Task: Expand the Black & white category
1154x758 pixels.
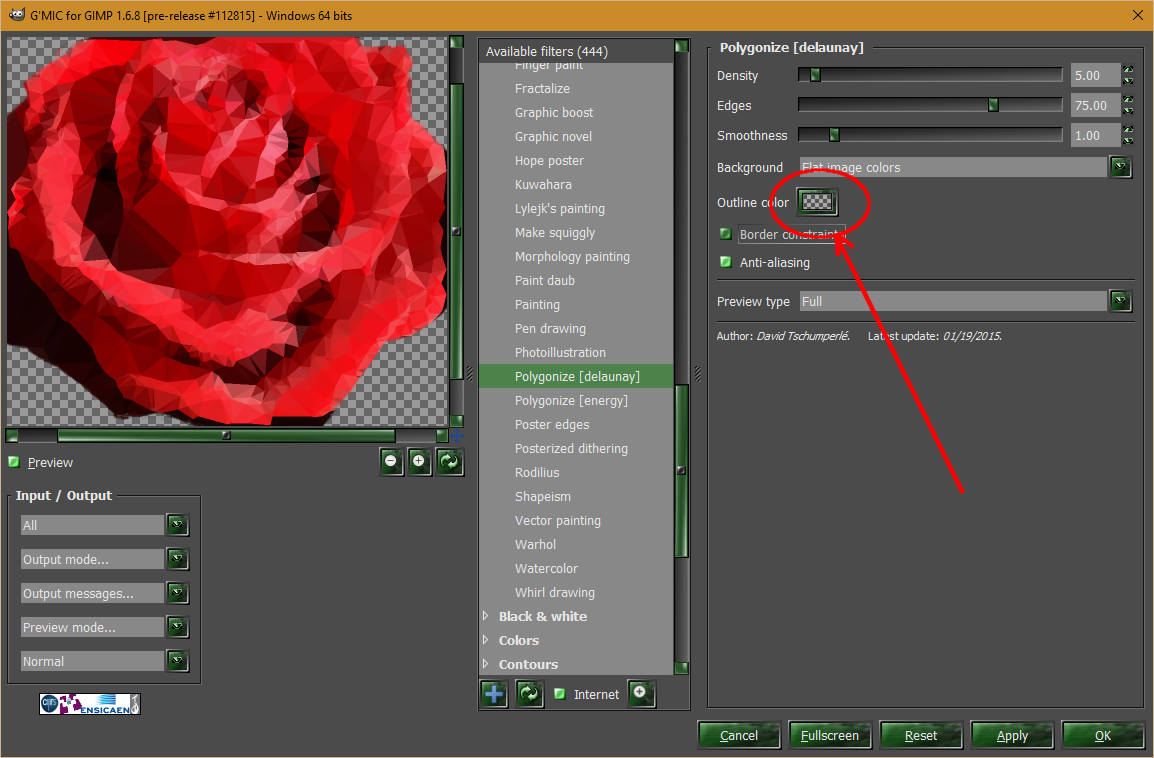Action: pos(486,616)
